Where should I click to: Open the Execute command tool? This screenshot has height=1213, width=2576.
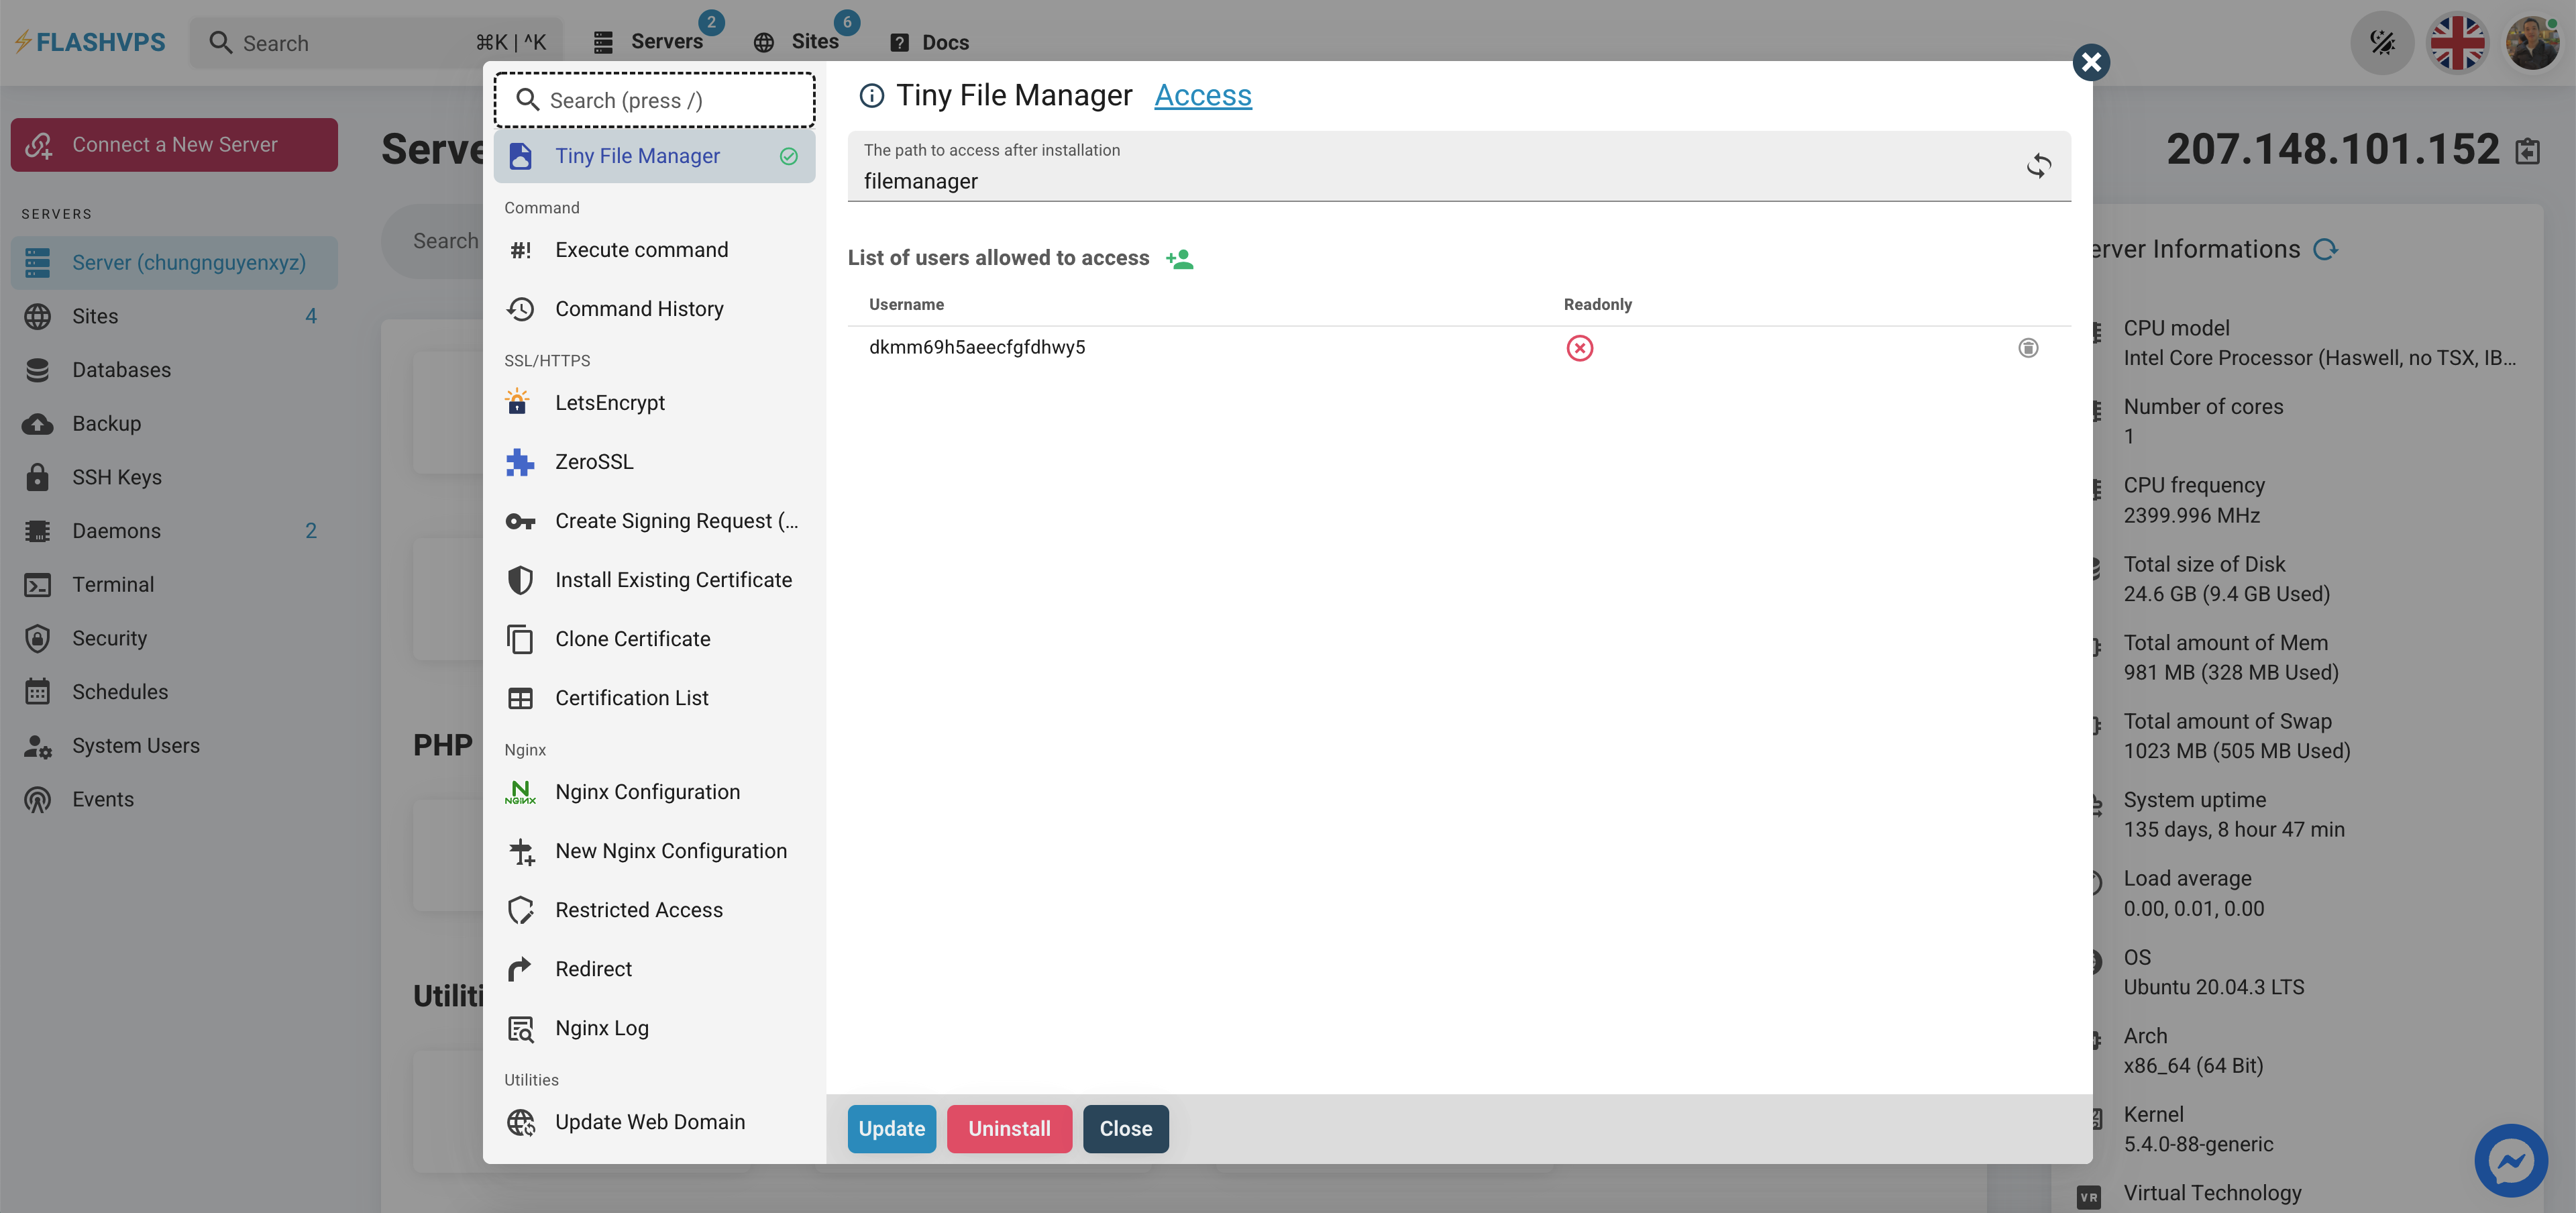pos(641,249)
